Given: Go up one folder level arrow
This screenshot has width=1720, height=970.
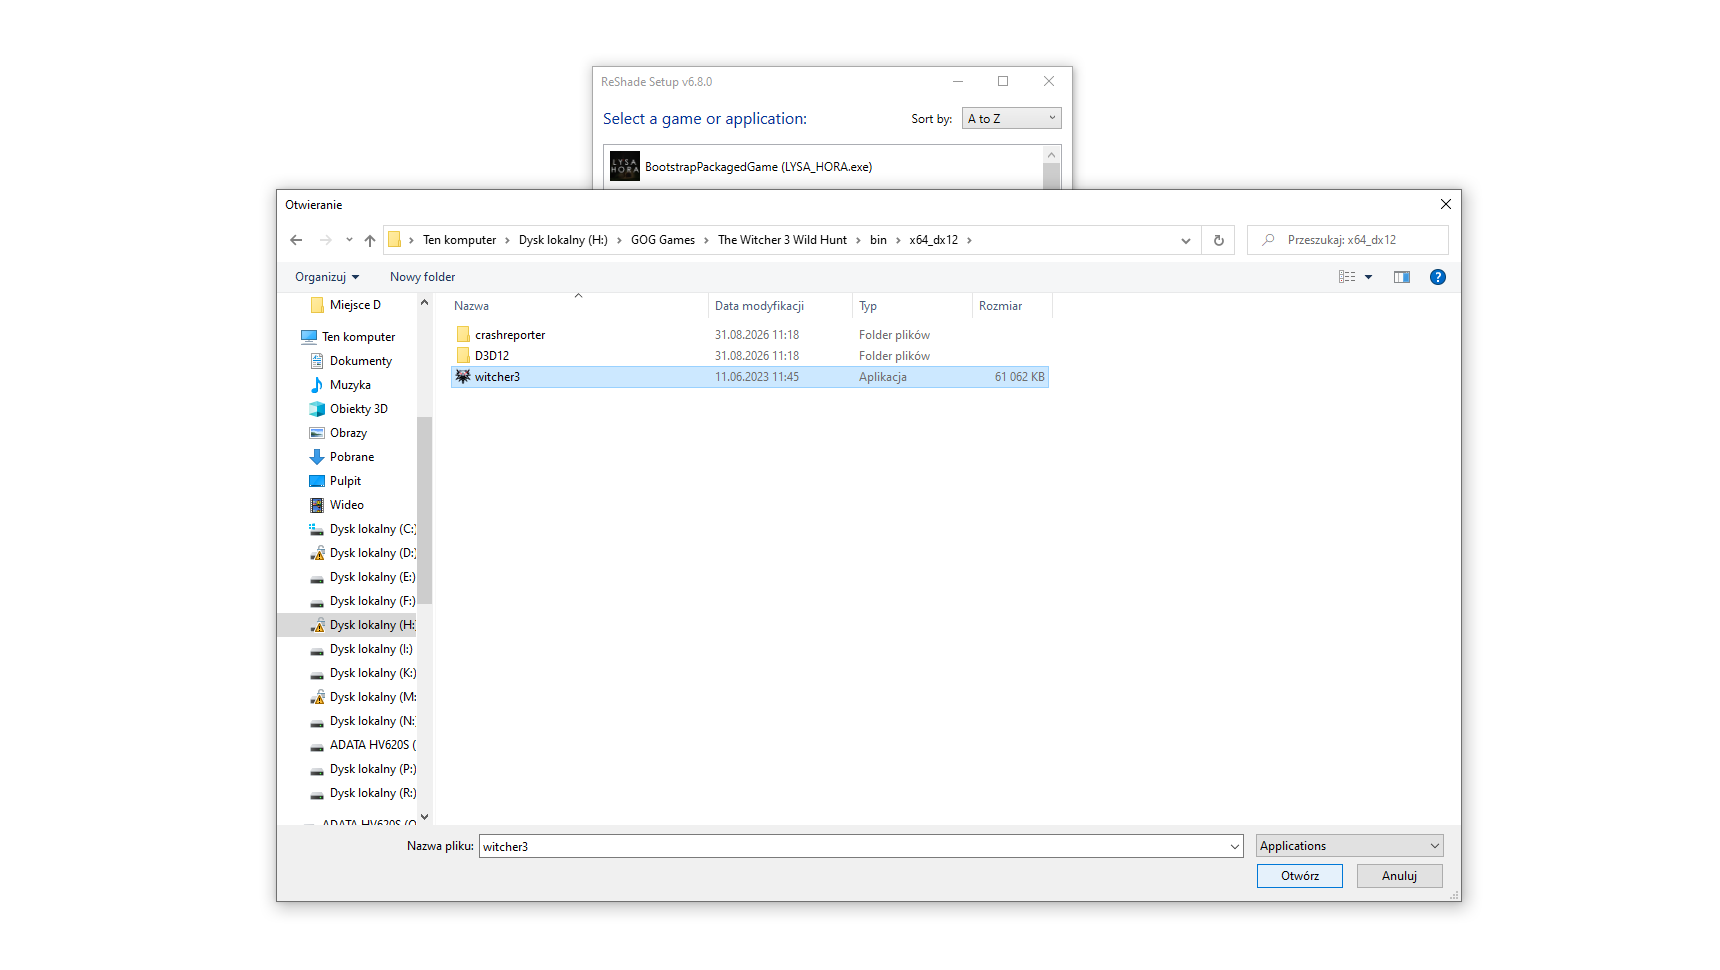Looking at the screenshot, I should click(x=370, y=240).
